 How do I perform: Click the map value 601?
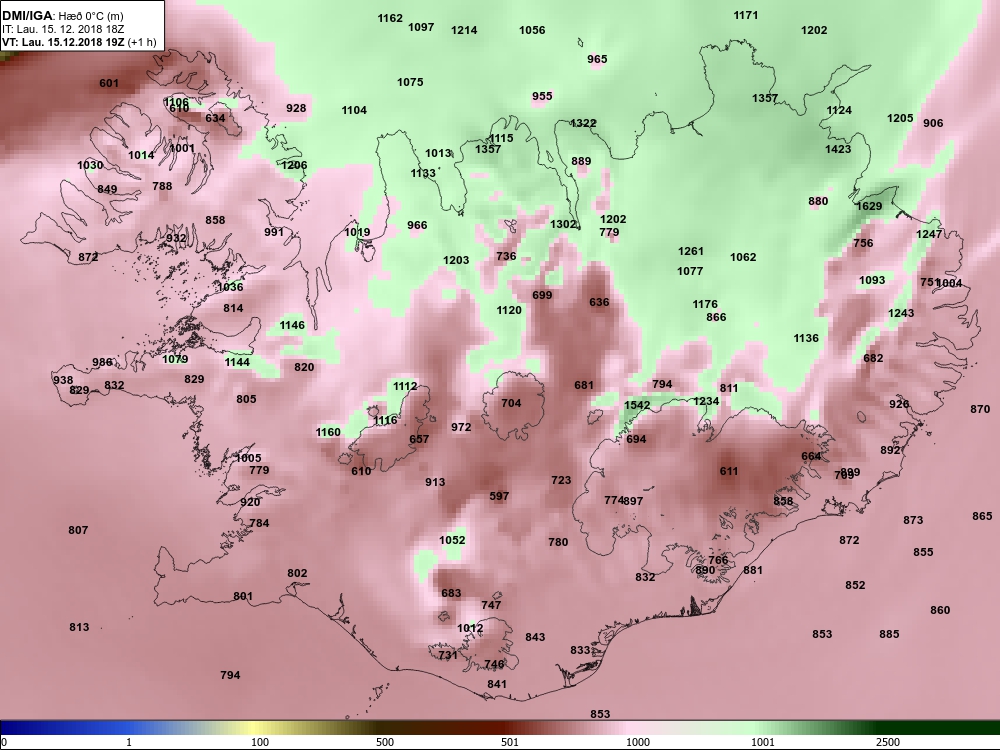point(109,83)
